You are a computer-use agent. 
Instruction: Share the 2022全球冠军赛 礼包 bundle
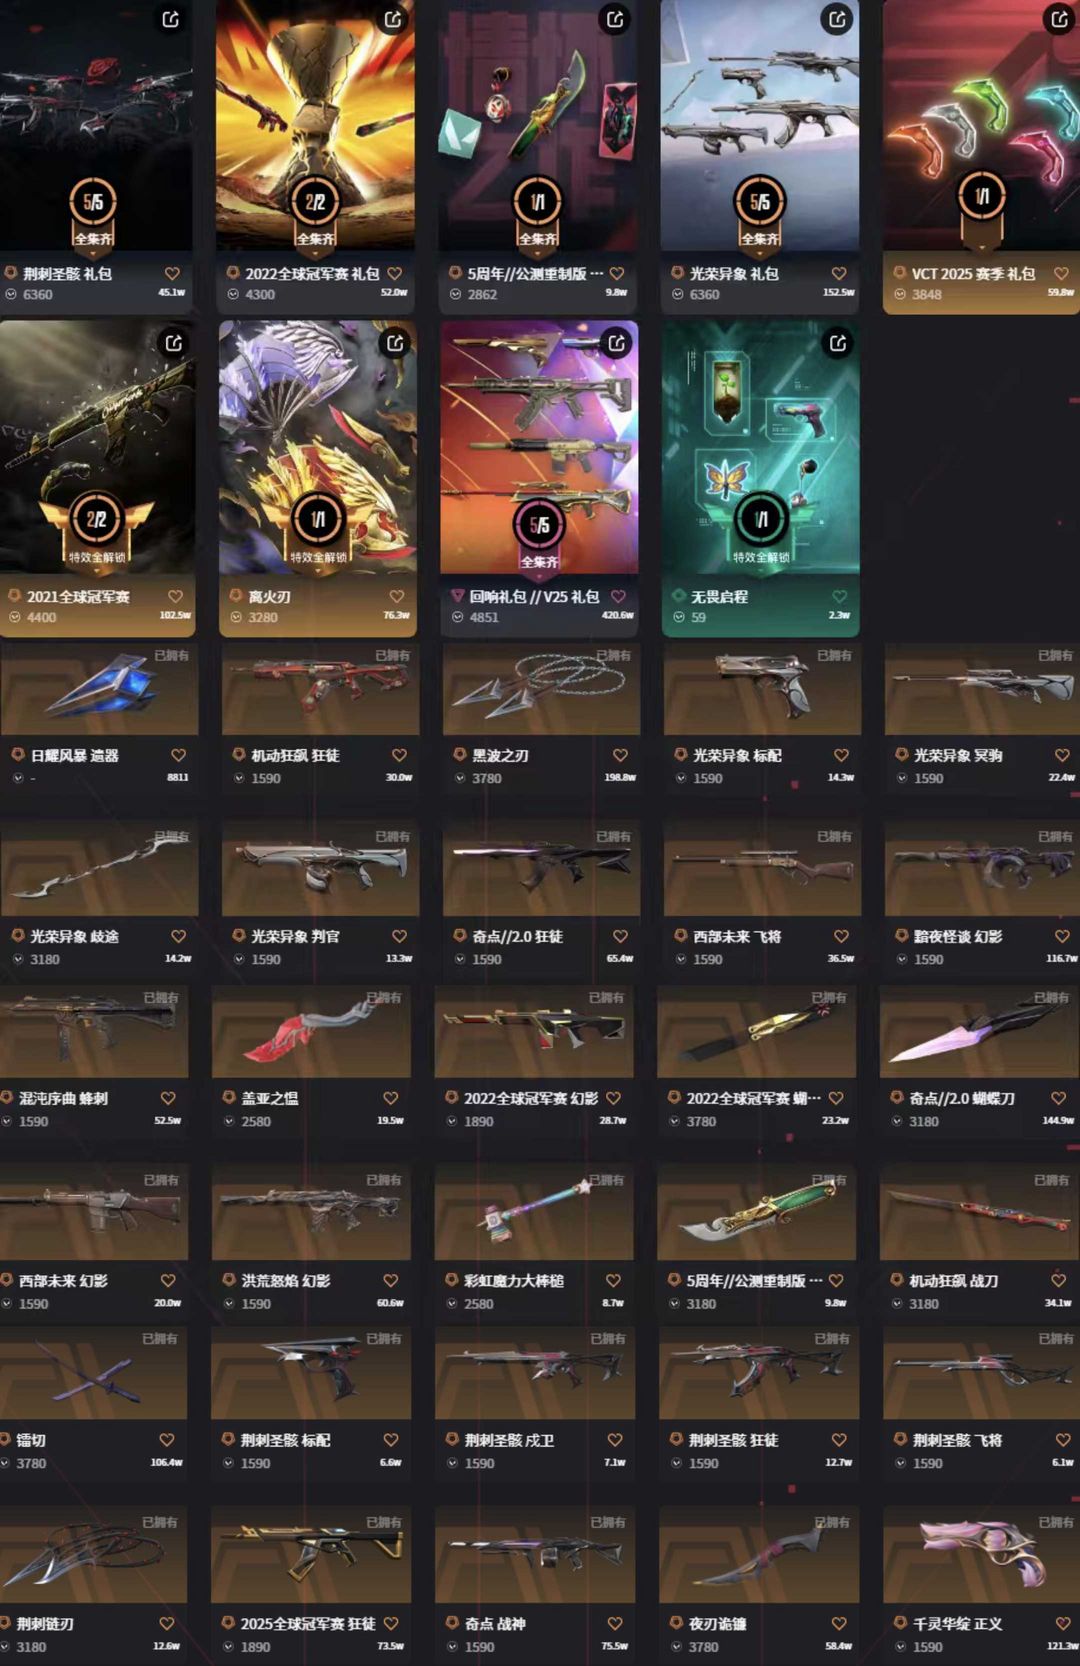tap(394, 19)
